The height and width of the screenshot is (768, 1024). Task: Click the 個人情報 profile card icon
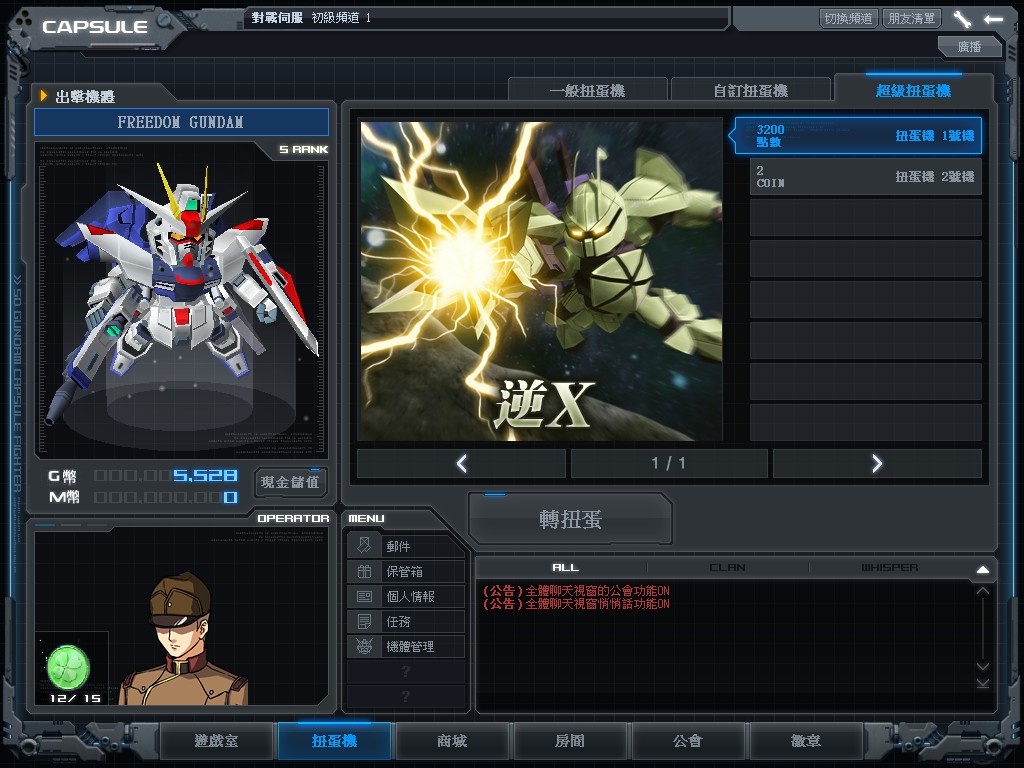[364, 596]
